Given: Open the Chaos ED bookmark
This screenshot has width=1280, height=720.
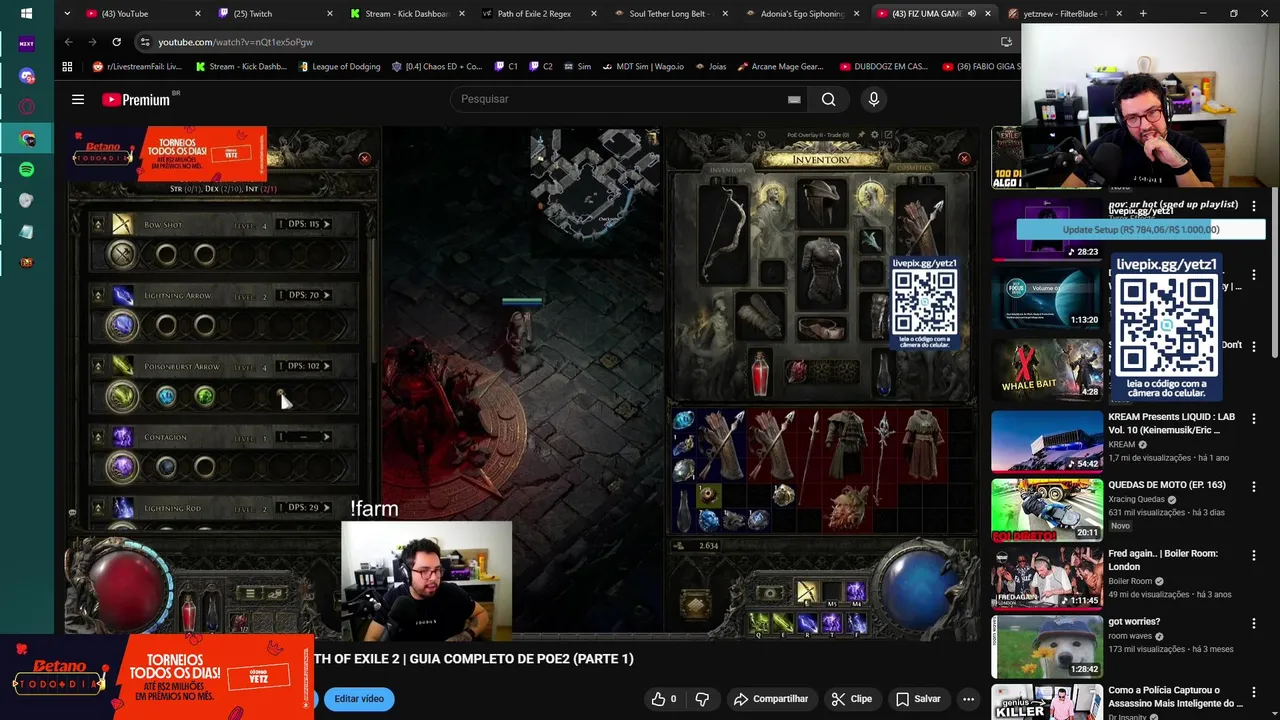Looking at the screenshot, I should tap(437, 66).
